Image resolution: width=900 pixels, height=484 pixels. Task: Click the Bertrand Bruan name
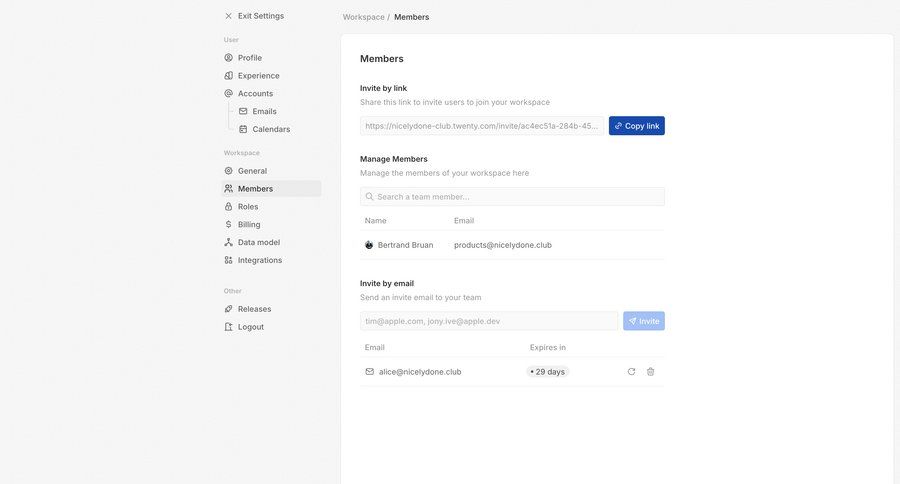pyautogui.click(x=405, y=245)
